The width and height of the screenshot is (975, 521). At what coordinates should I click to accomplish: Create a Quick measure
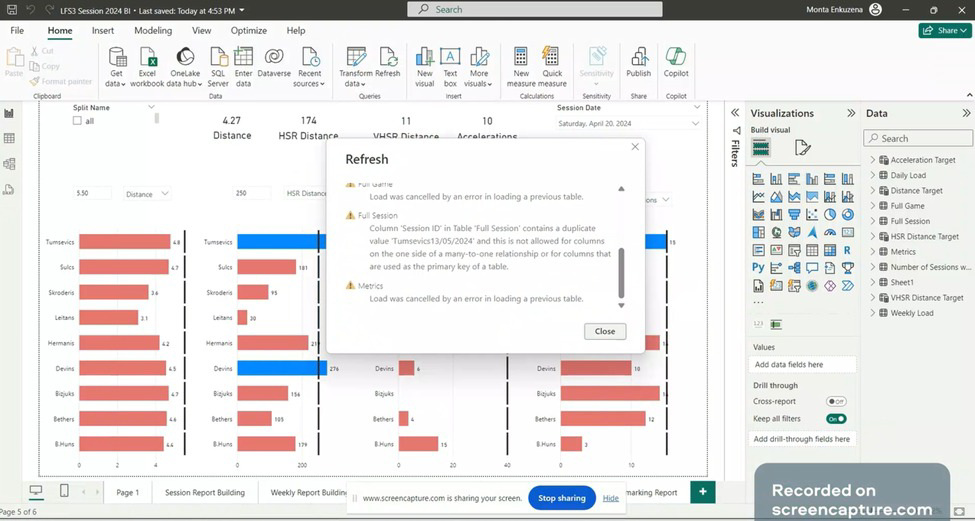click(x=552, y=67)
